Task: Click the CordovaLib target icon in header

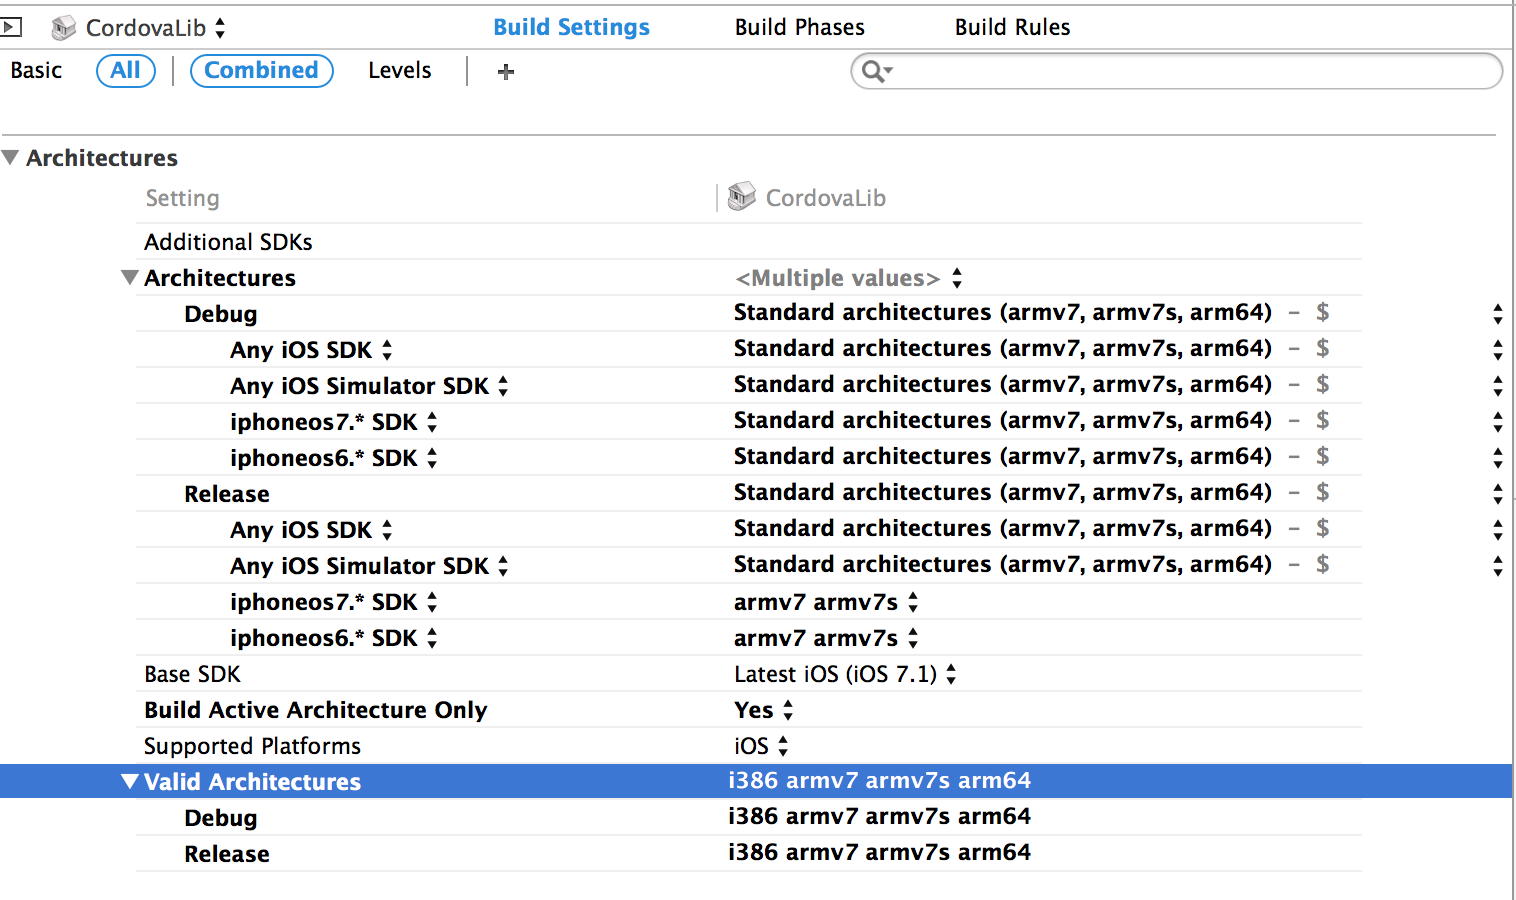Action: click(x=64, y=28)
